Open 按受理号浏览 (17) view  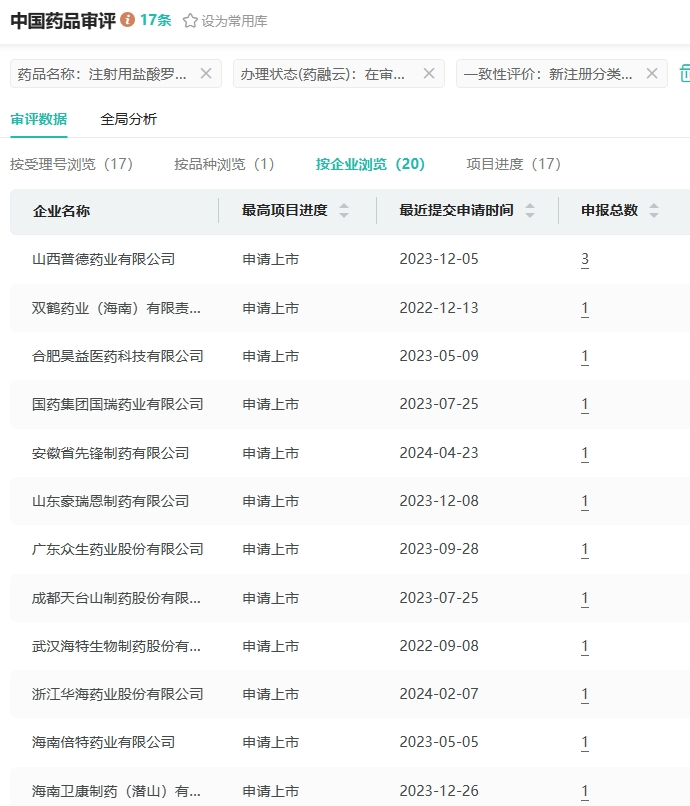tap(71, 164)
